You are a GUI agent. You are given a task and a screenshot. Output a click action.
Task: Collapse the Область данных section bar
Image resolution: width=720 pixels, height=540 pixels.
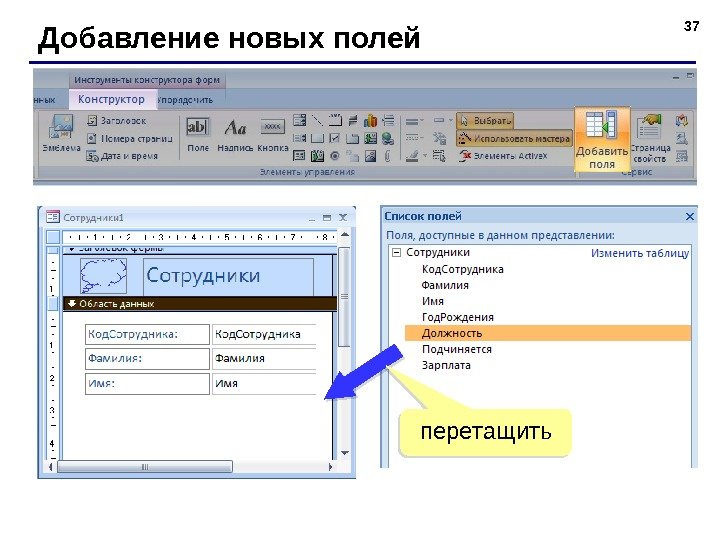[x=200, y=304]
